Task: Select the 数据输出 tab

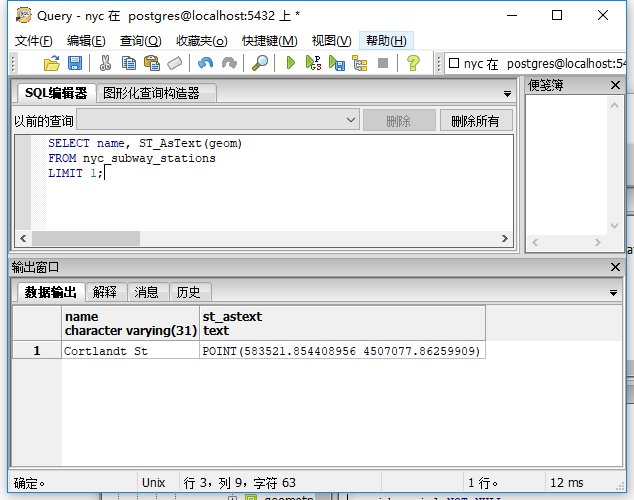Action: click(51, 292)
